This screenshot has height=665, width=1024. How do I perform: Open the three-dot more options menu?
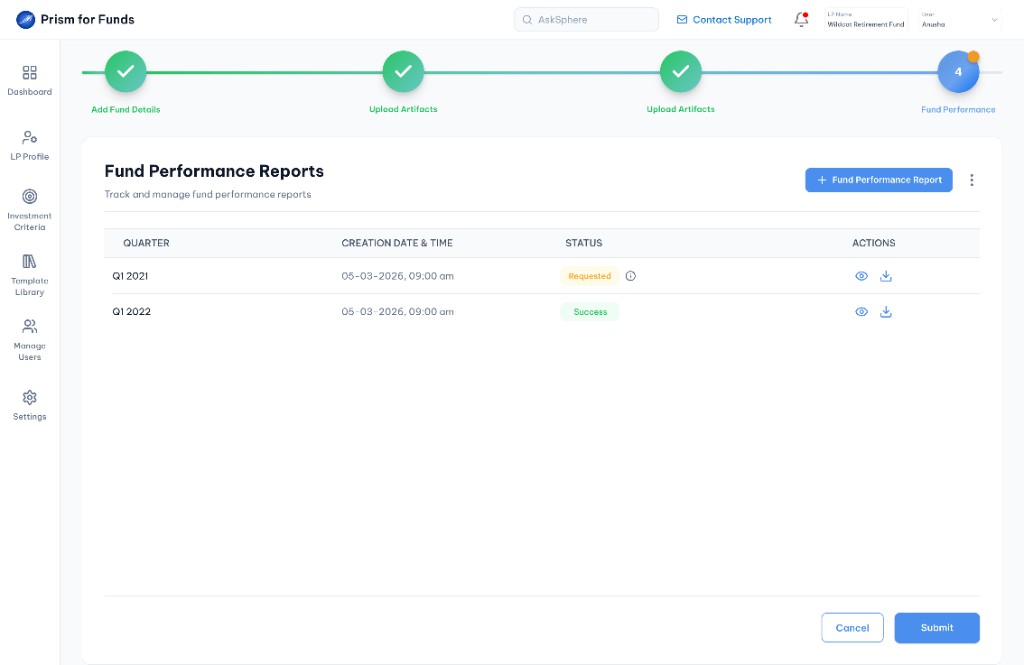(x=972, y=180)
